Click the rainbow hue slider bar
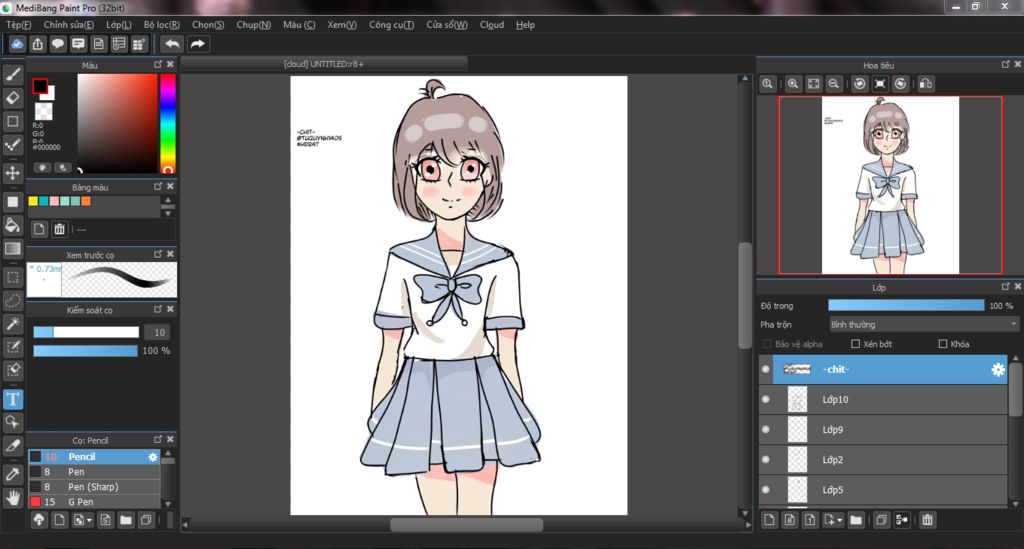The image size is (1024, 549). coord(168,123)
